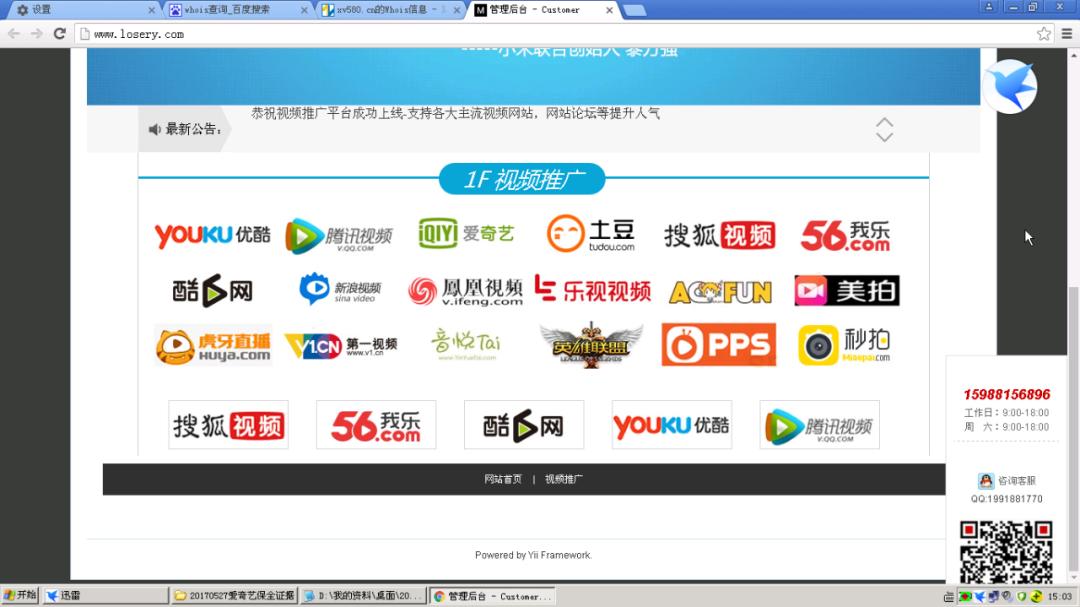Open Chrome menu hamburger button
The height and width of the screenshot is (607, 1080).
click(1066, 34)
